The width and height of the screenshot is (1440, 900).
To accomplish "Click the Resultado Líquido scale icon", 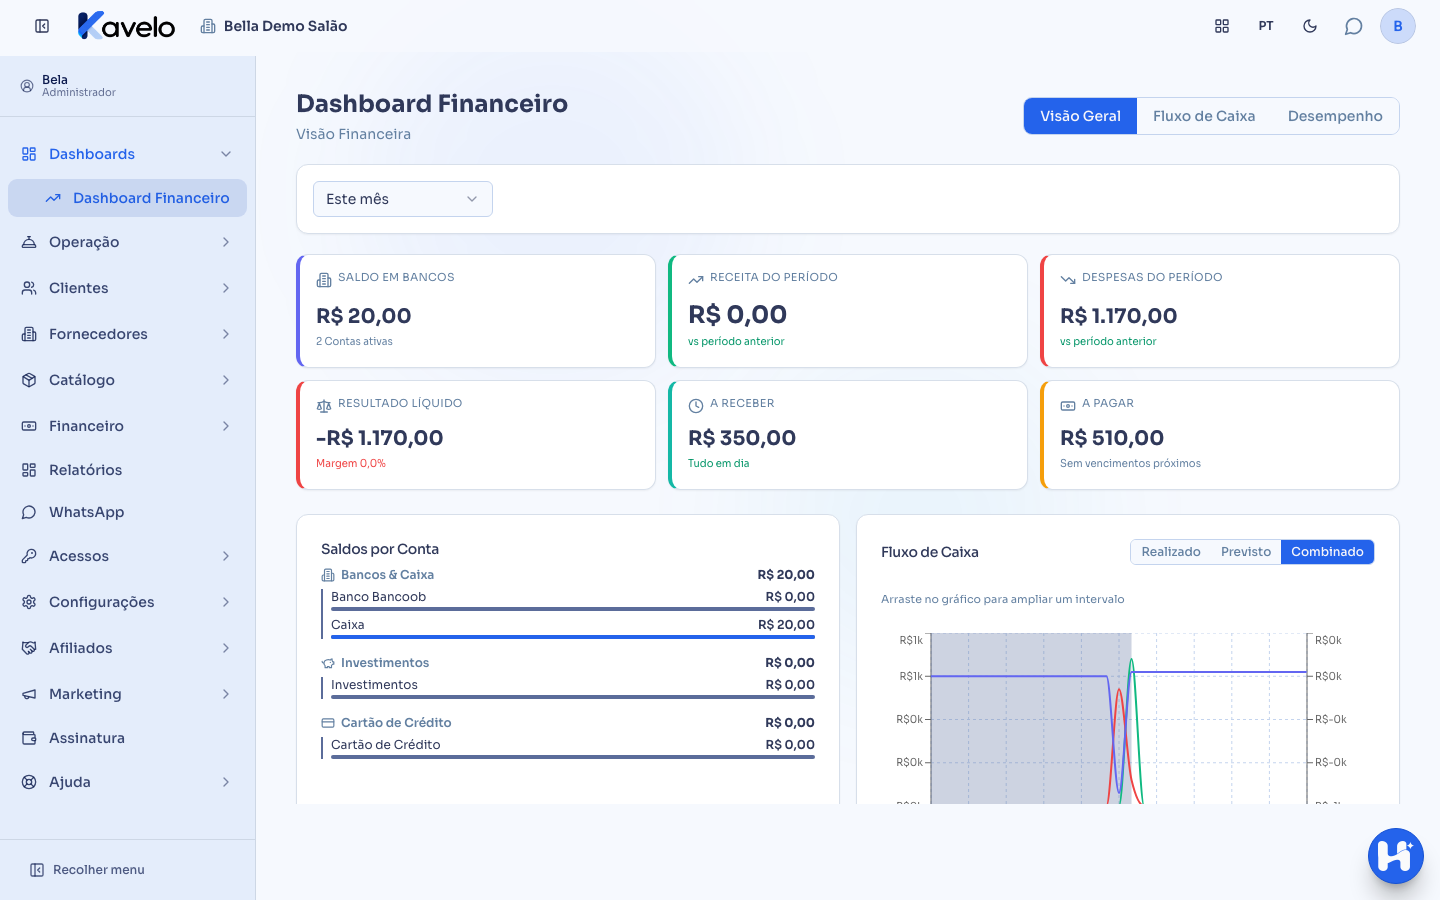I will coord(324,406).
